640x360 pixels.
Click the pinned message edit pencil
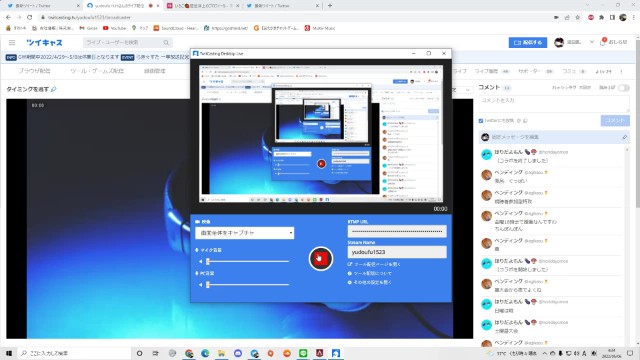(x=624, y=137)
